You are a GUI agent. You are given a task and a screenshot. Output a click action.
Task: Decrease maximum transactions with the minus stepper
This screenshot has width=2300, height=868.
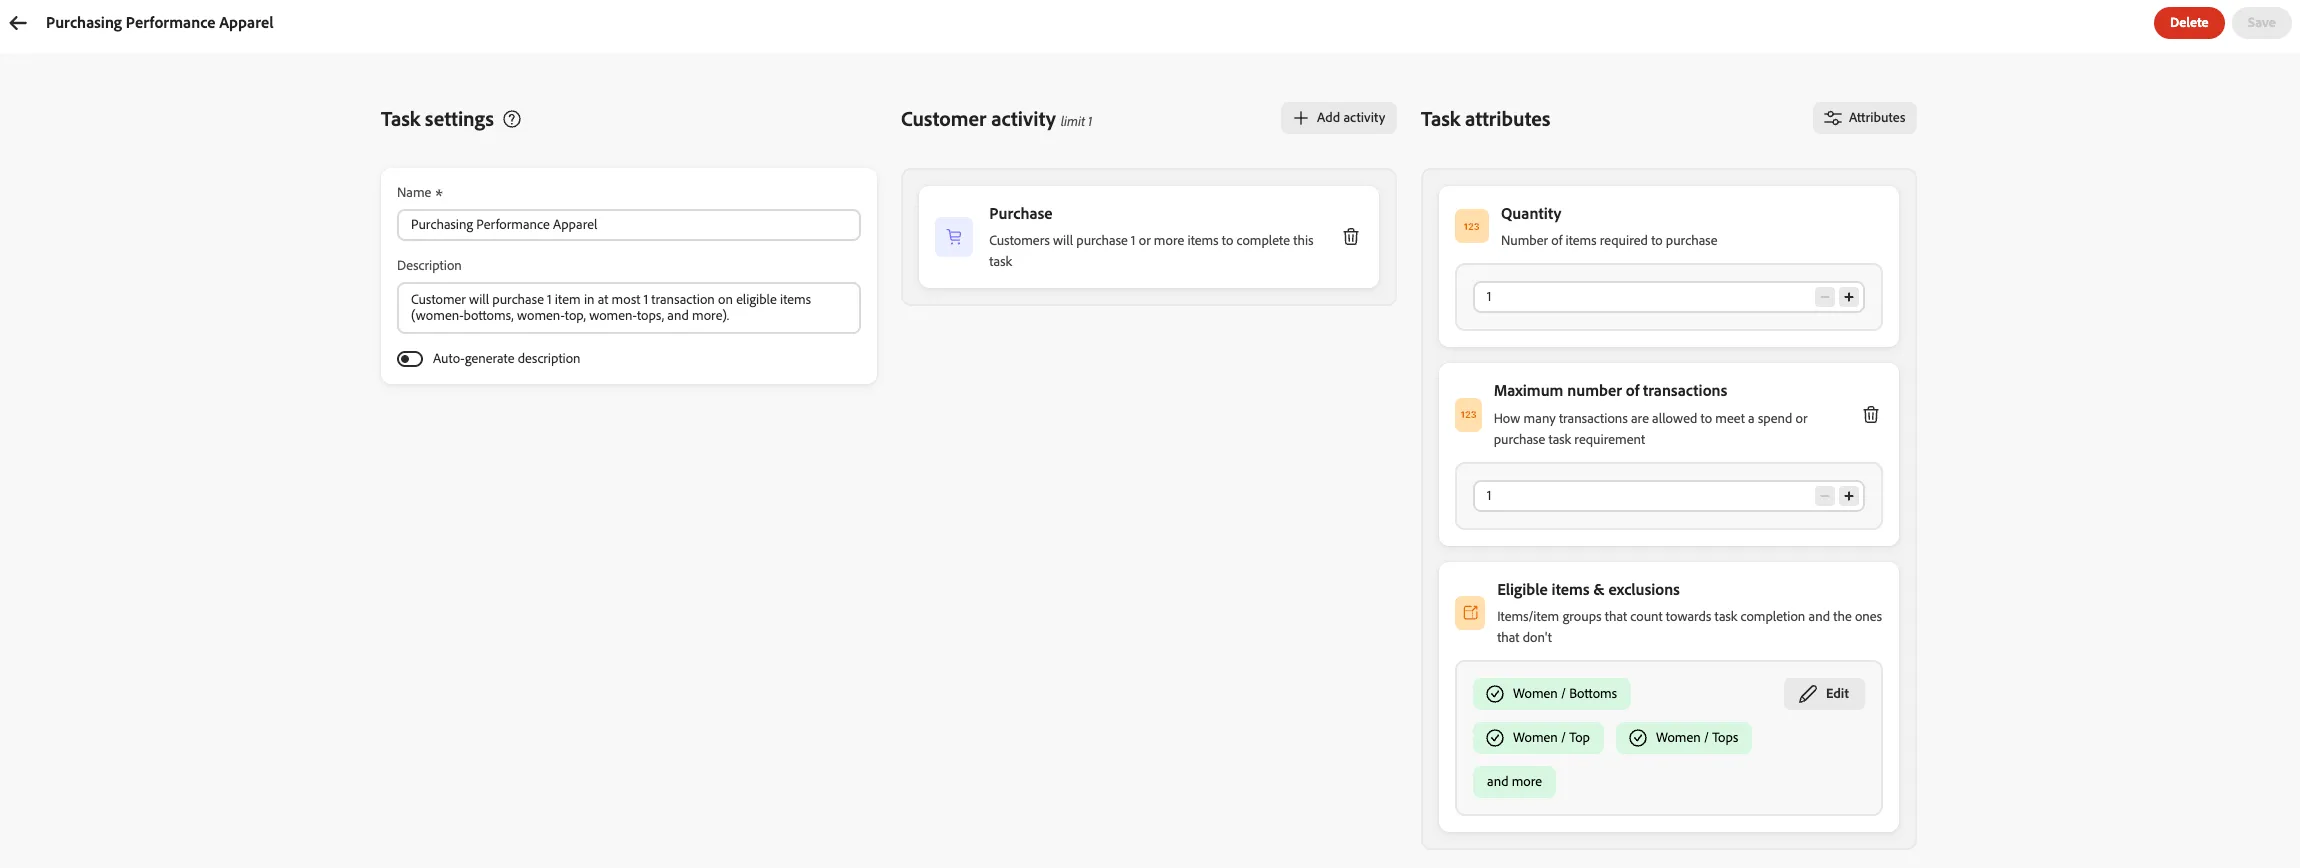1825,496
